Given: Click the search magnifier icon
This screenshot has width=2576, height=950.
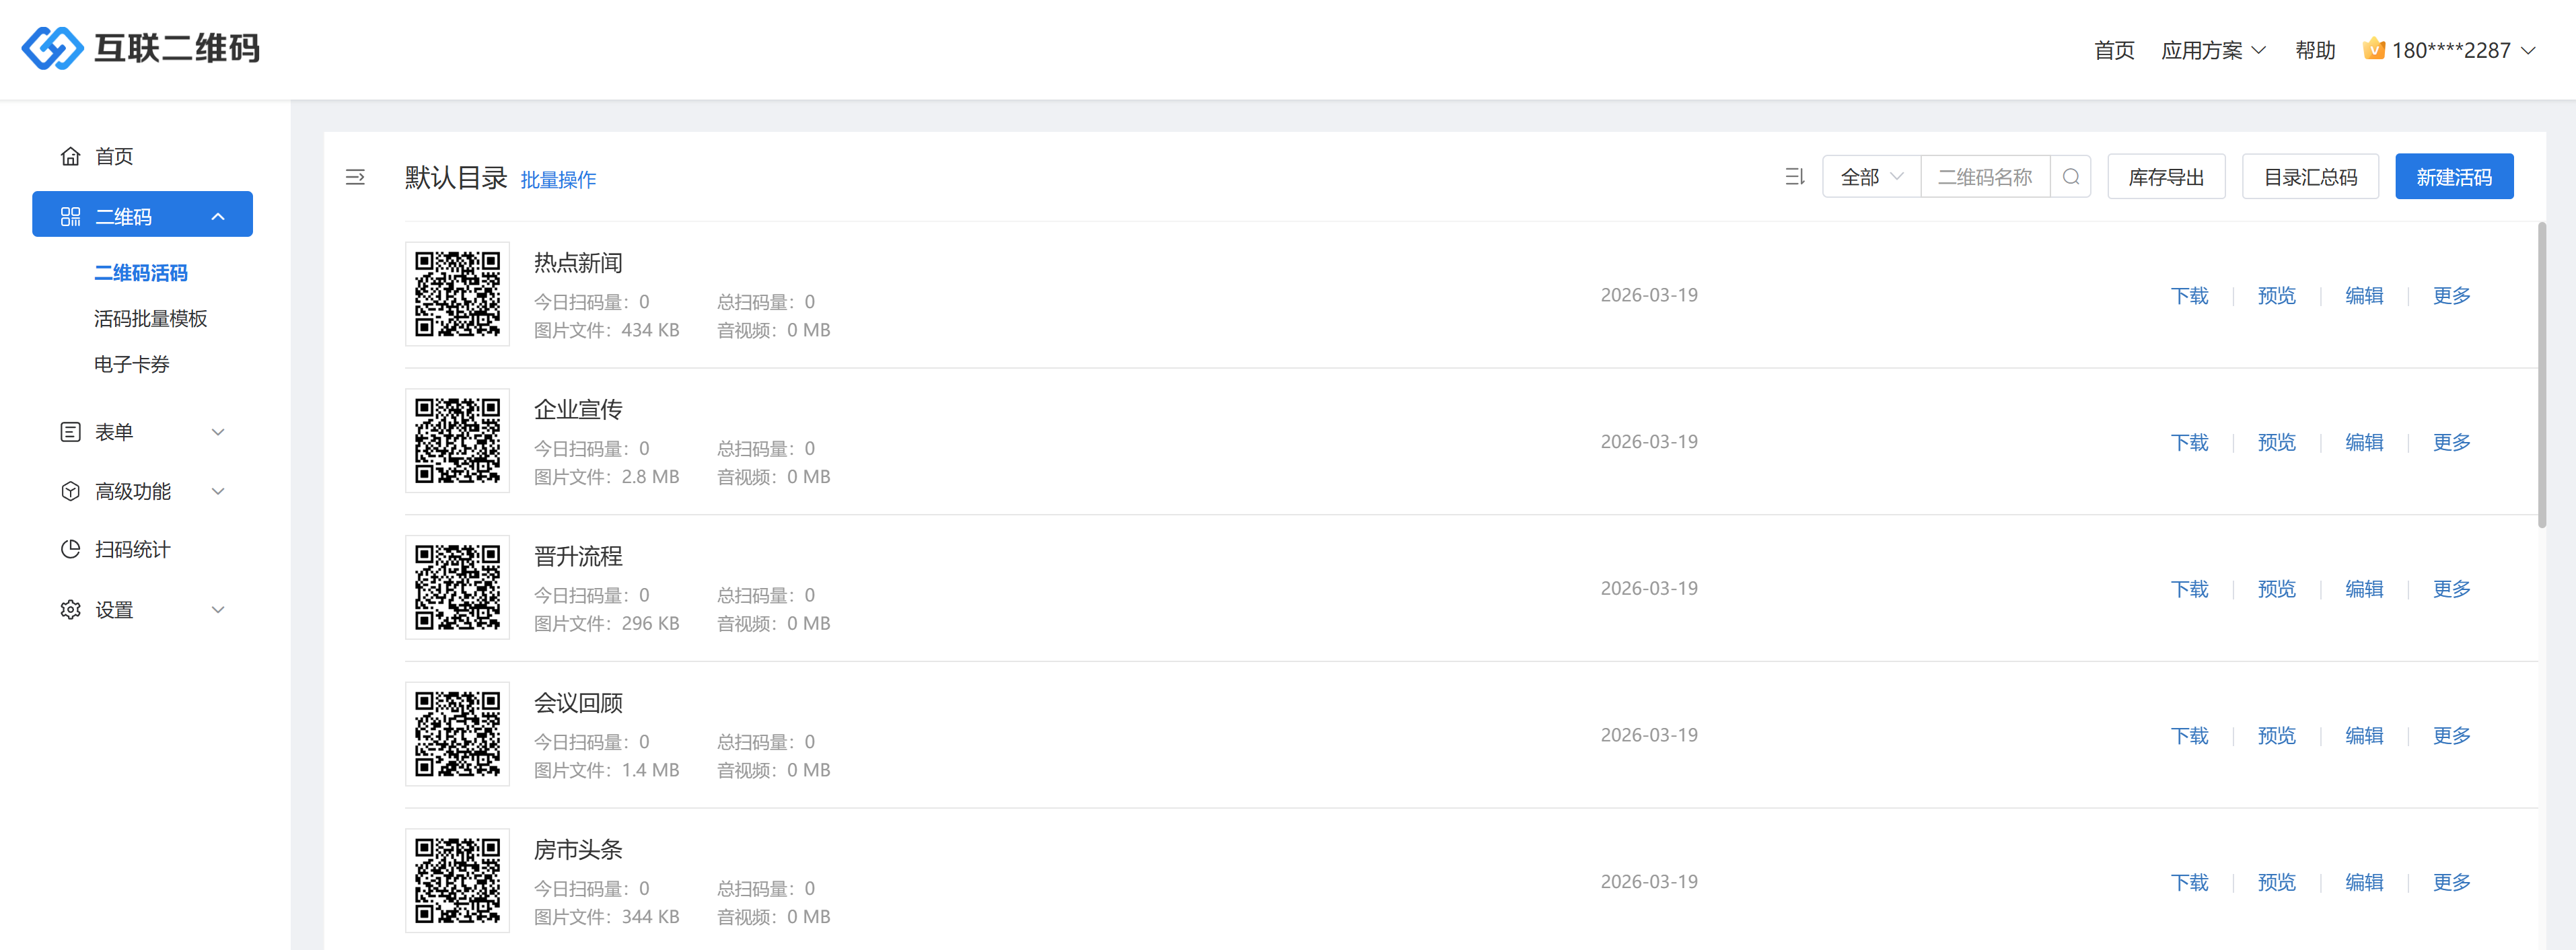Looking at the screenshot, I should click(2071, 177).
